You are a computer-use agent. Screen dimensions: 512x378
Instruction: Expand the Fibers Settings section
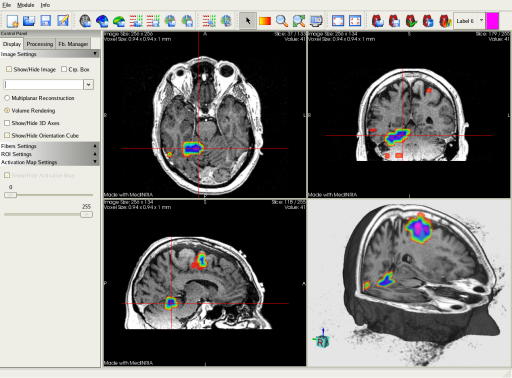[x=50, y=146]
